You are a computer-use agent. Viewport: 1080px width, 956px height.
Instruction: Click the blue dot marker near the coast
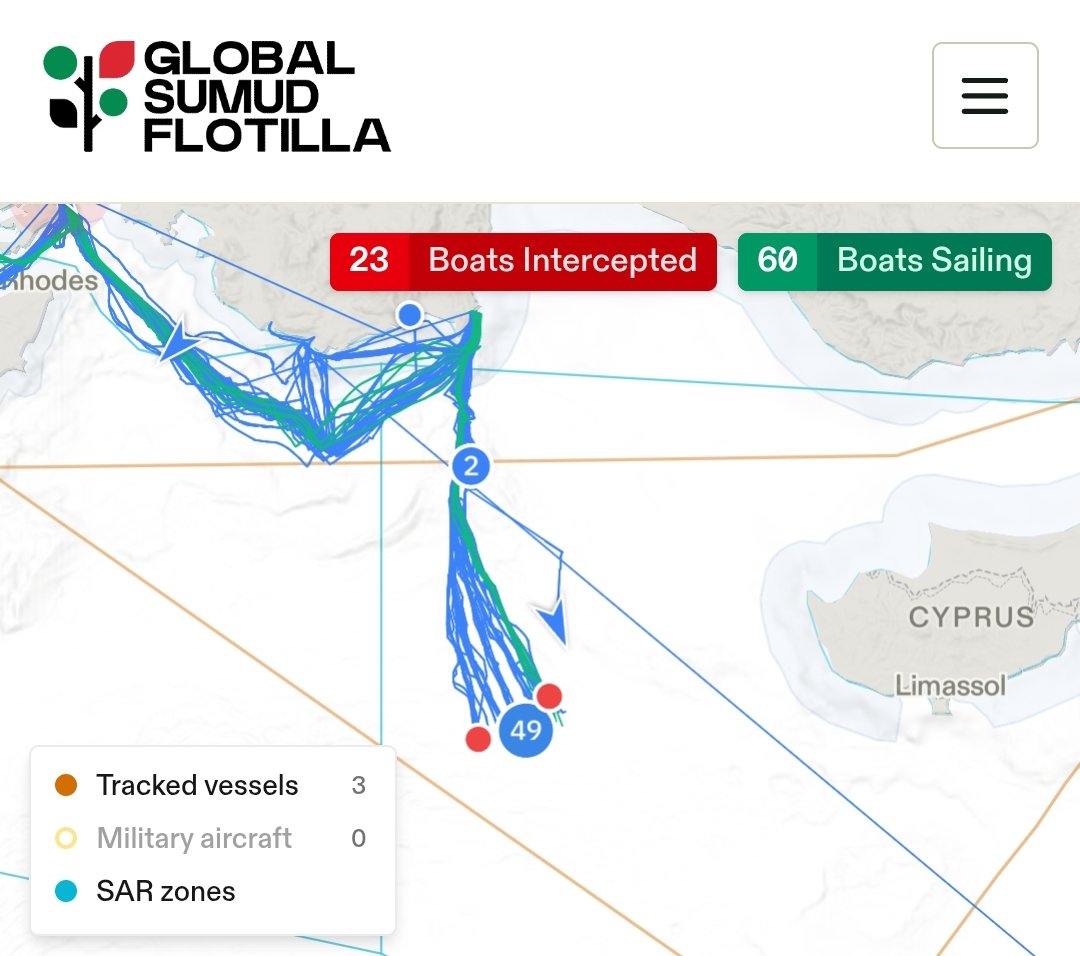tap(410, 315)
